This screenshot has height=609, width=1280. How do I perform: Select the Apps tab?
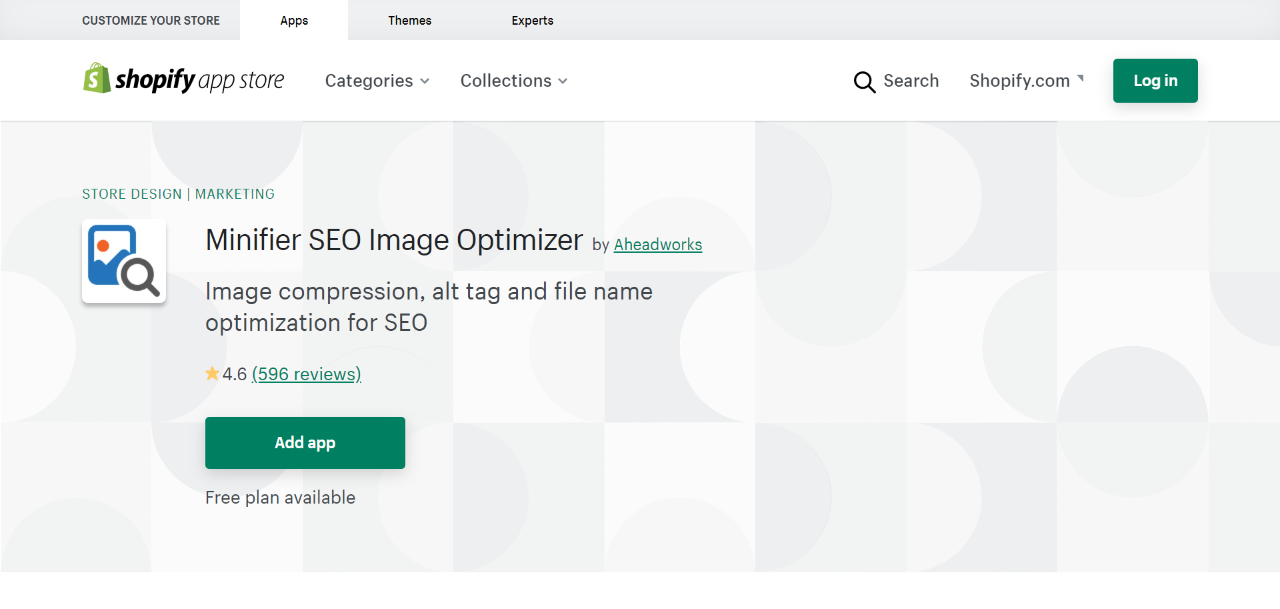coord(294,20)
